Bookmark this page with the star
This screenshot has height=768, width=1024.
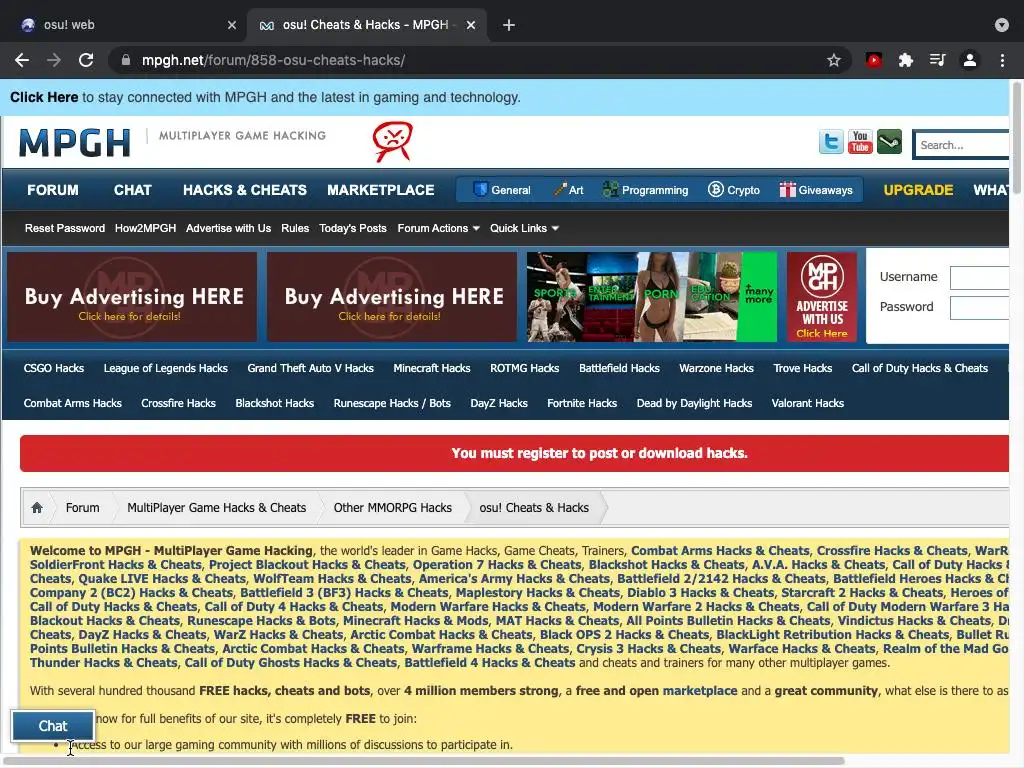pos(833,61)
